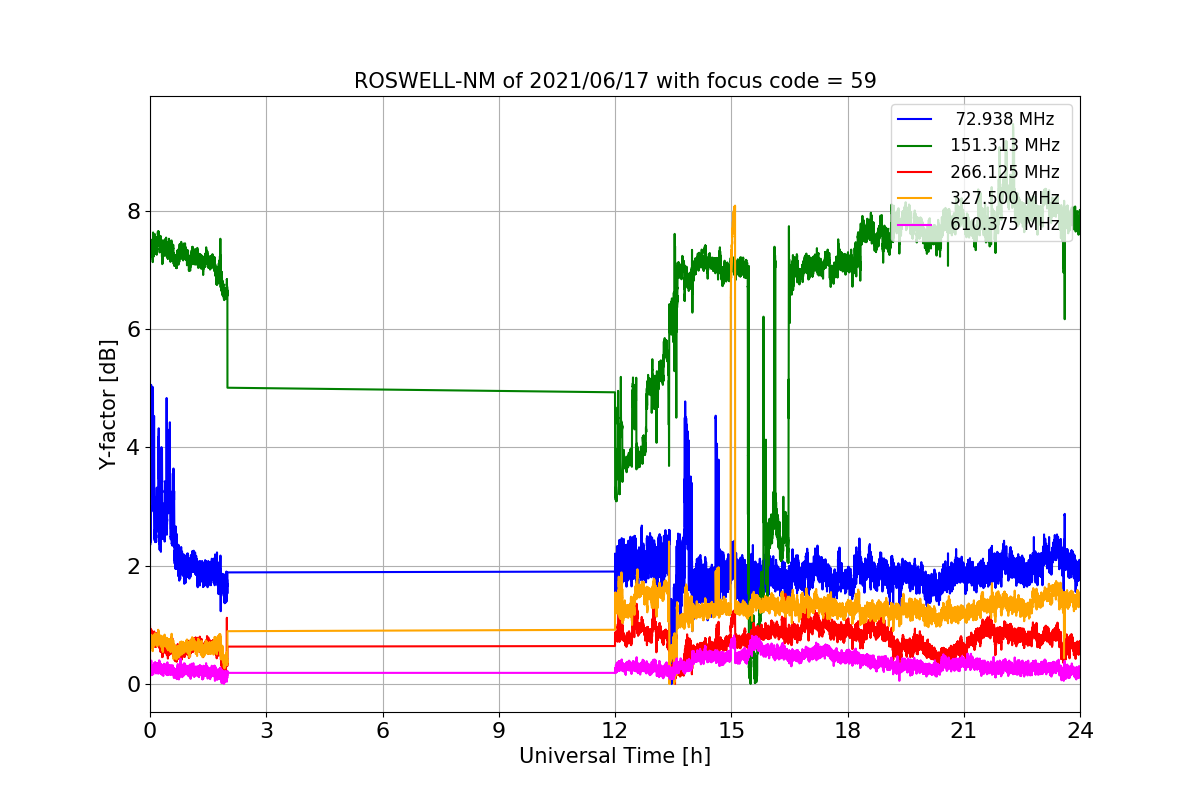Click the x-axis tick label 18

point(848,730)
